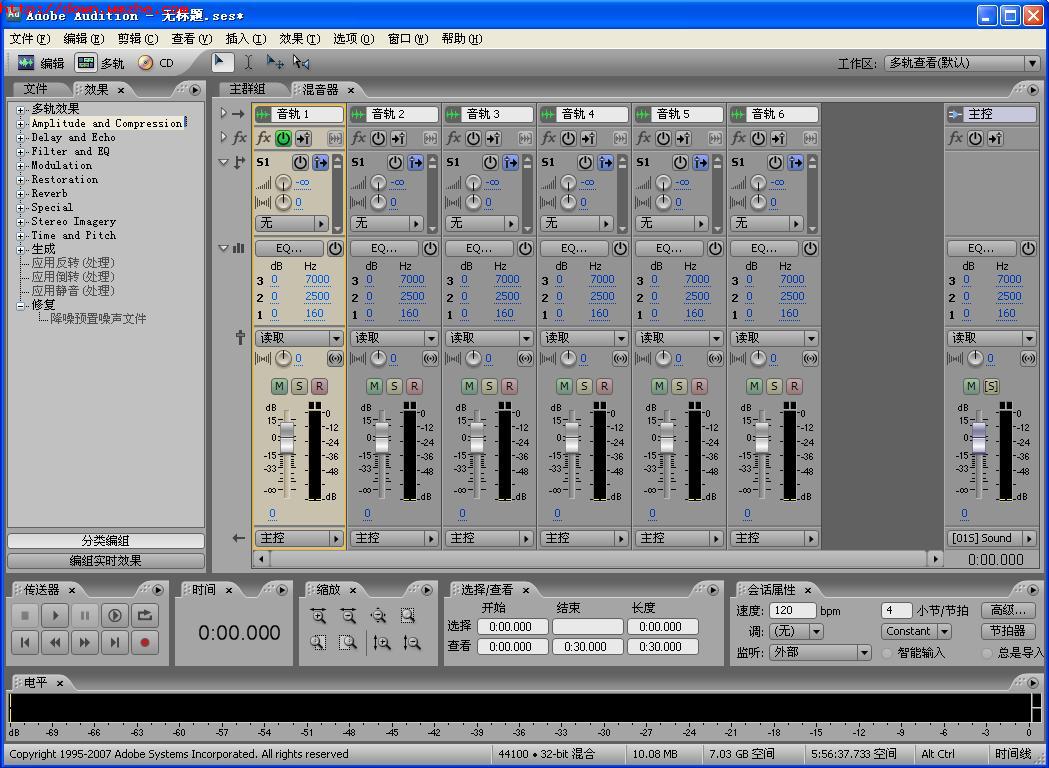Mute track 音轨 1 with M button
This screenshot has width=1049, height=768.
279,386
